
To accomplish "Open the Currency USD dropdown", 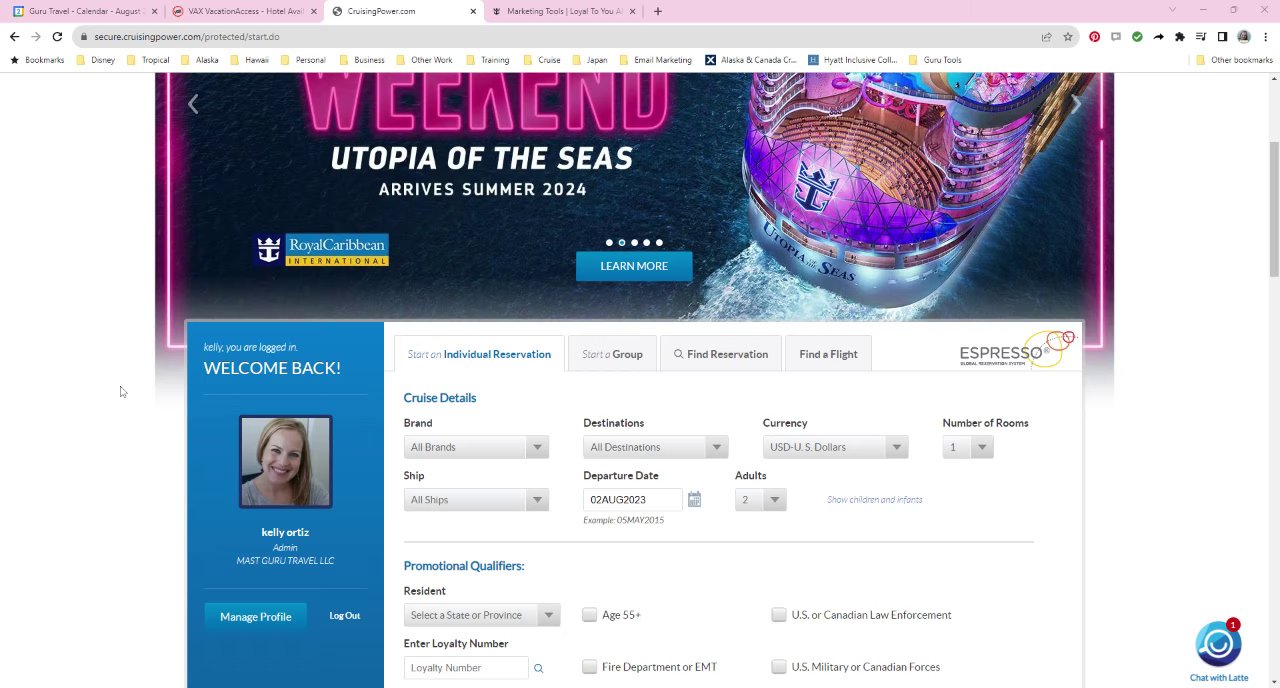I will pos(835,447).
